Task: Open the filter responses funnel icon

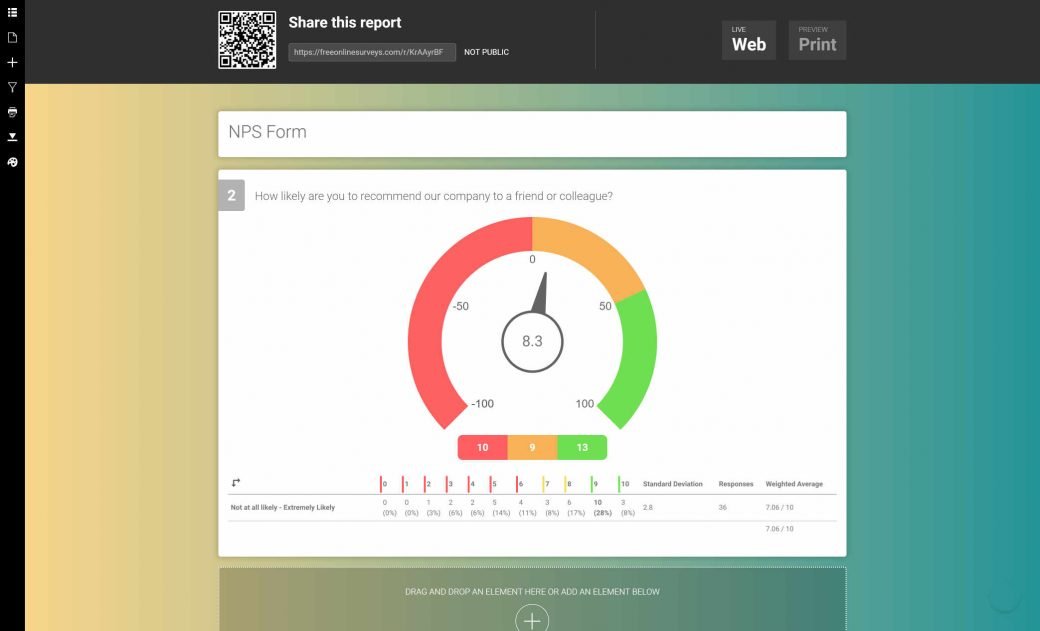Action: coord(12,87)
